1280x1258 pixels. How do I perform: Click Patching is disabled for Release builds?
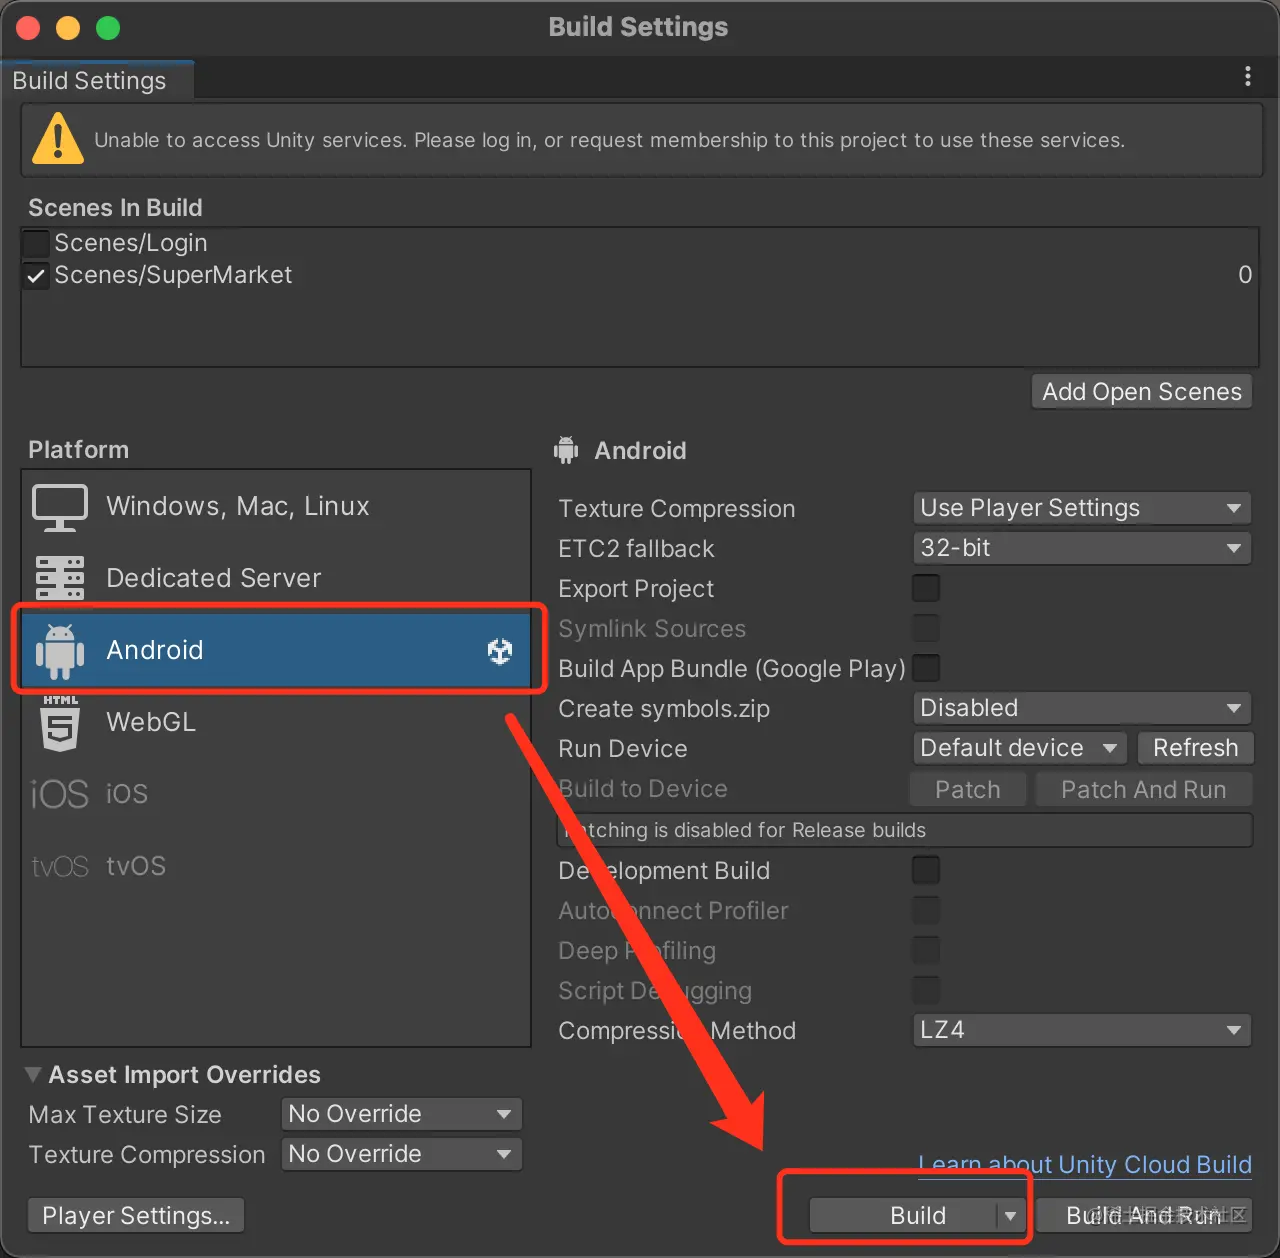pyautogui.click(x=744, y=830)
